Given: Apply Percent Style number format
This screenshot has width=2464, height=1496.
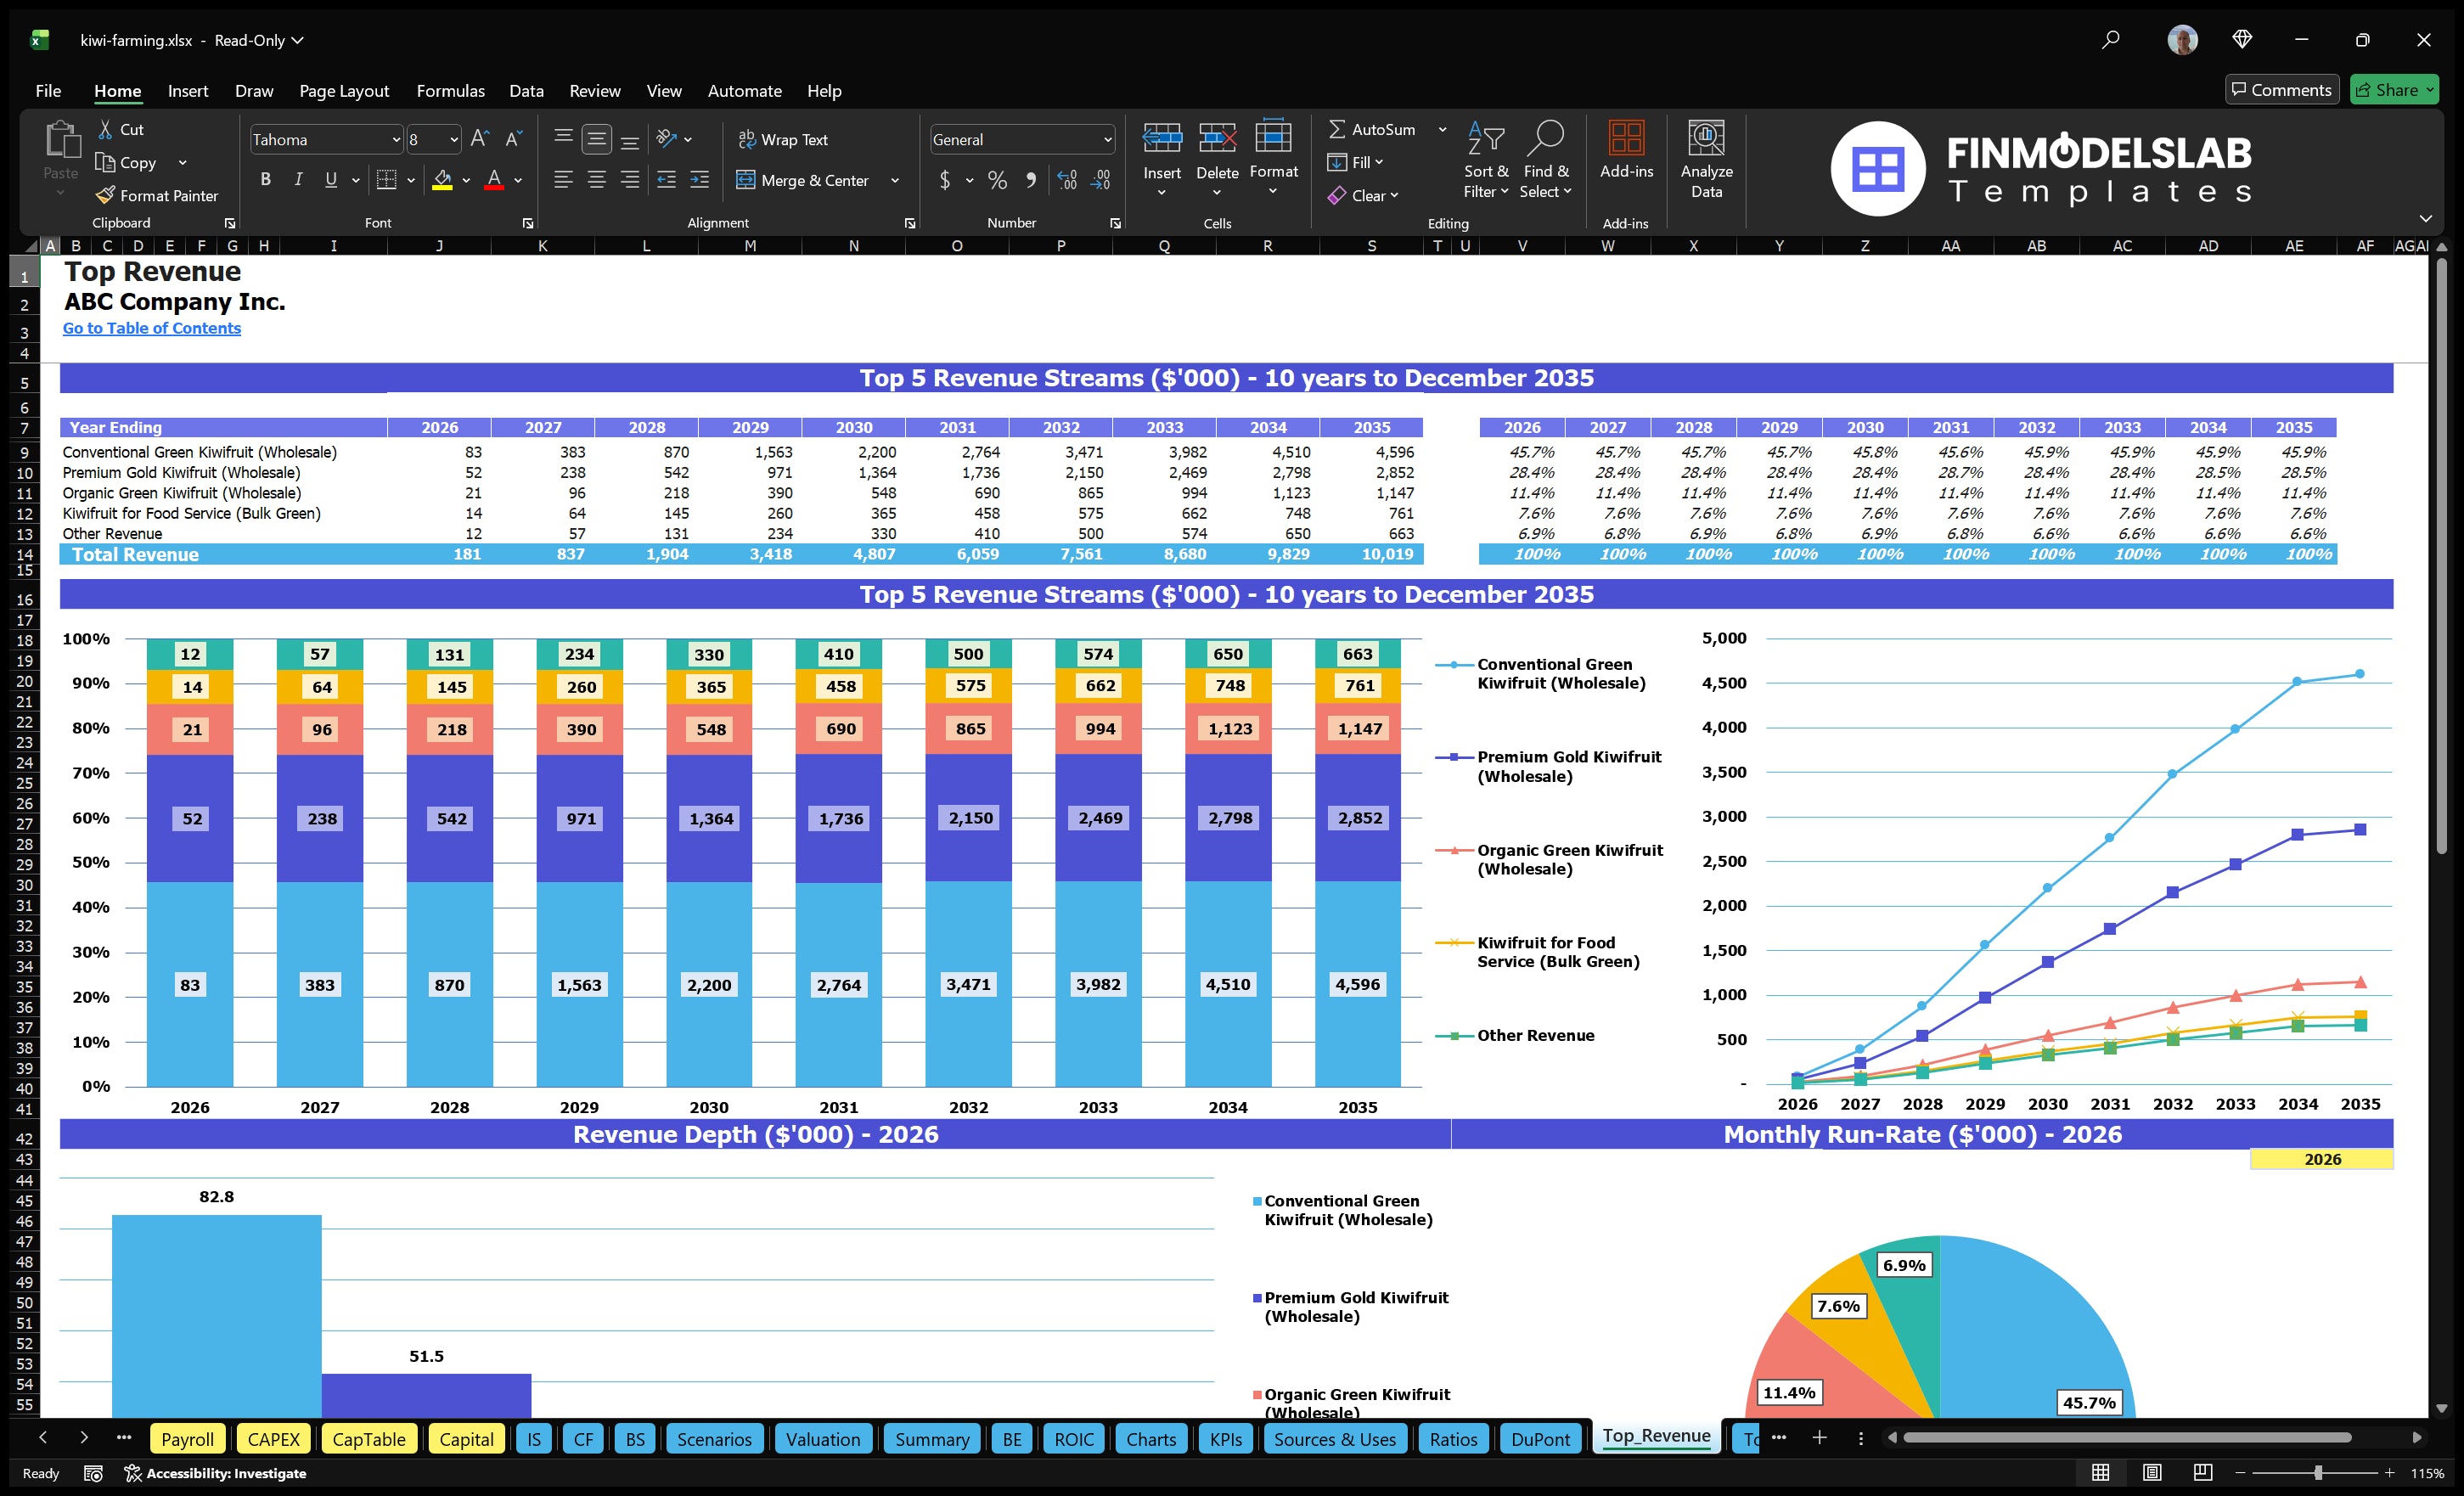Looking at the screenshot, I should (996, 180).
